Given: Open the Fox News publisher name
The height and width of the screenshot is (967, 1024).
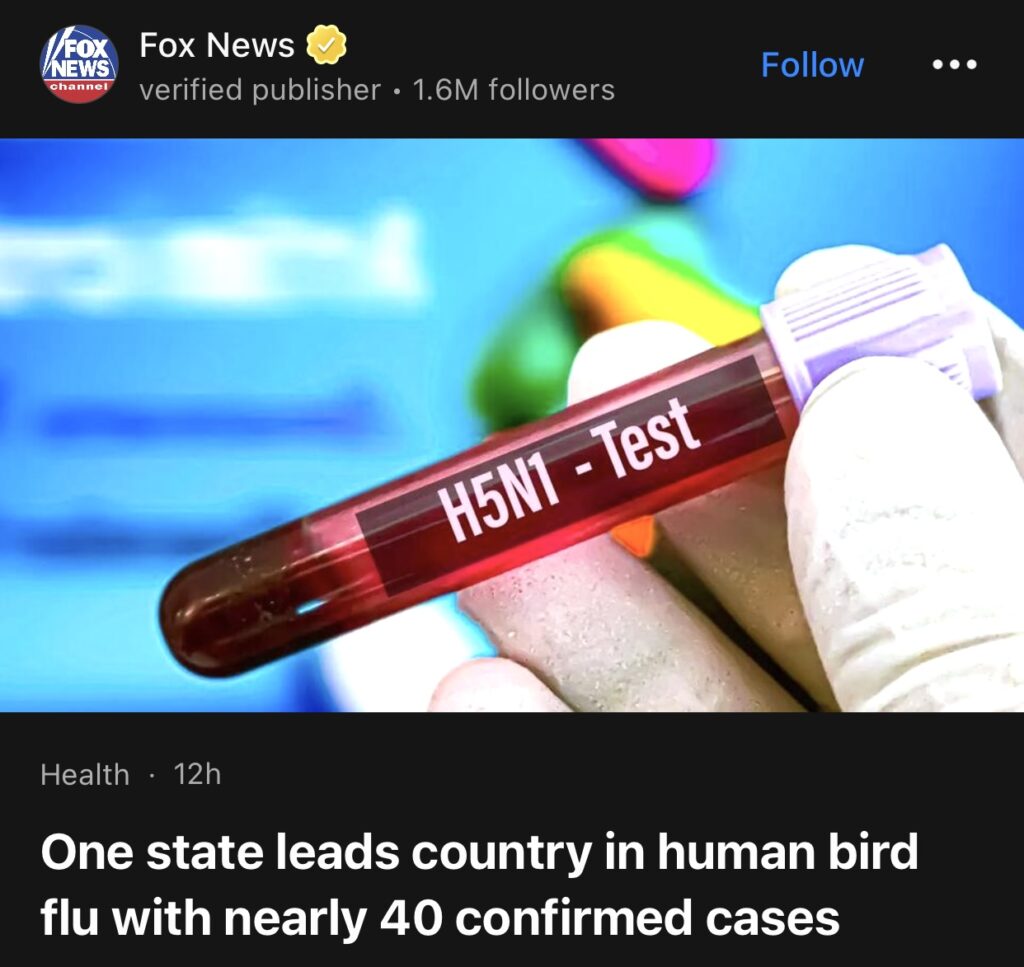Looking at the screenshot, I should tap(216, 44).
